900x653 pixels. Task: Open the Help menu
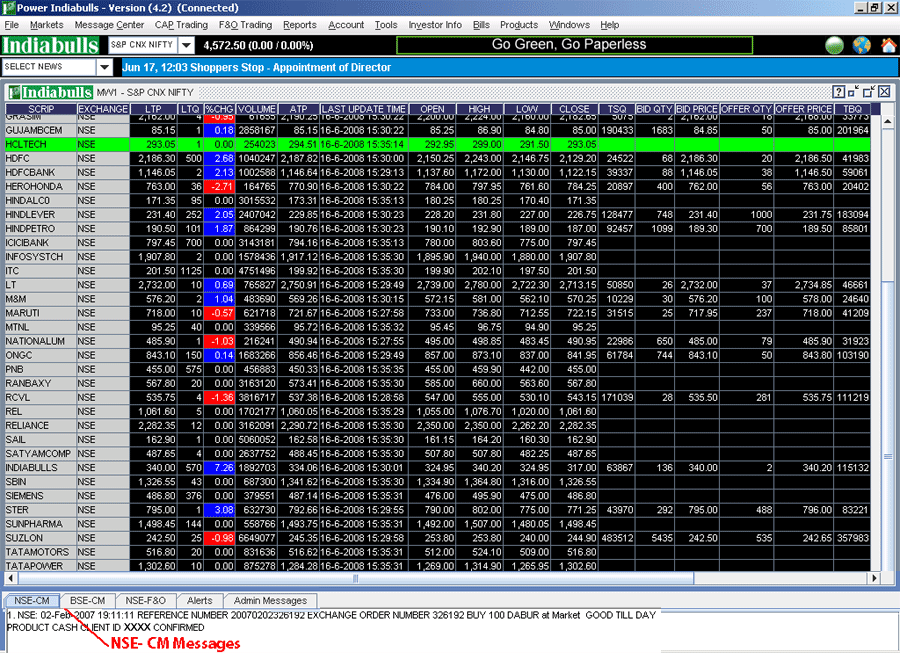pyautogui.click(x=610, y=25)
